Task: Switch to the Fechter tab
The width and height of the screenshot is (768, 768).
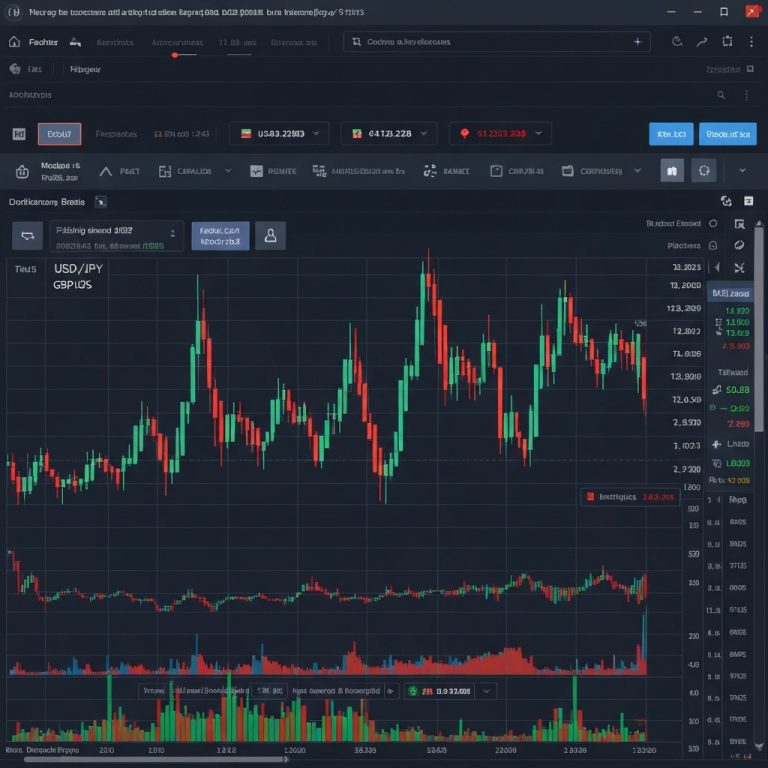Action: click(x=43, y=42)
